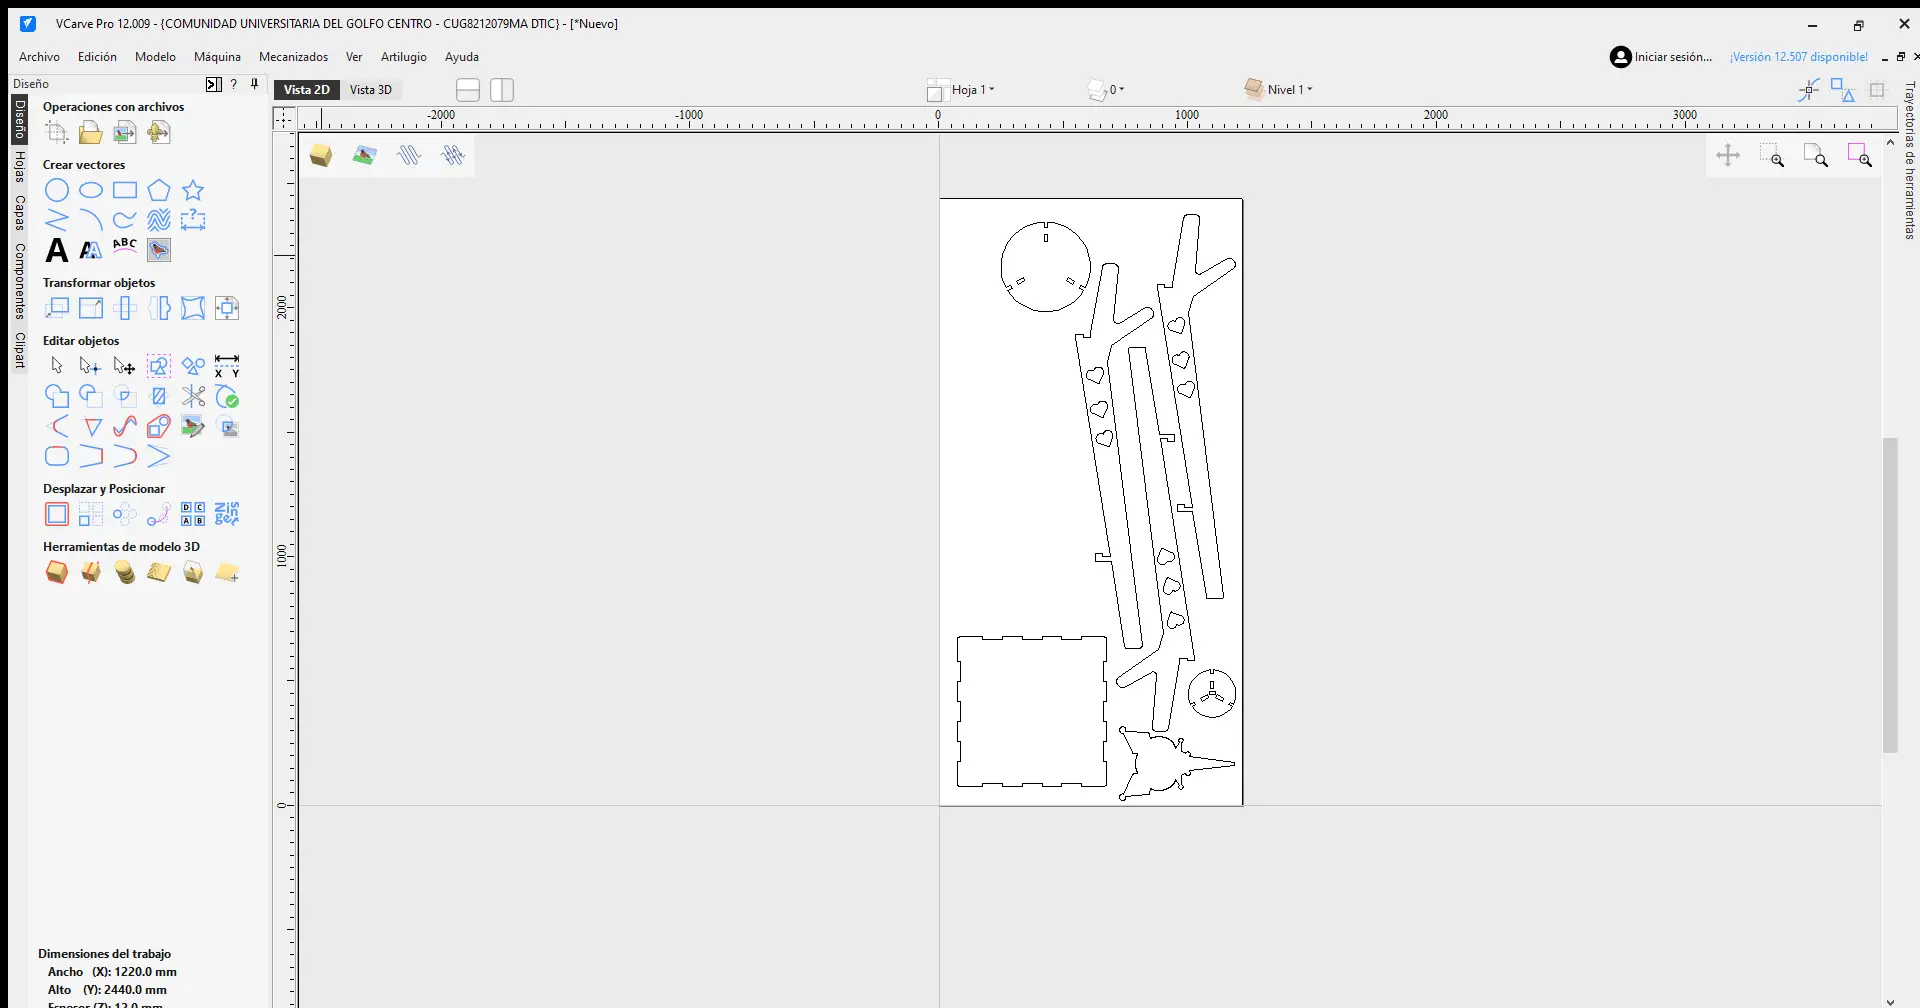Viewport: 1920px width, 1008px height.
Task: Create a new file from the file operations
Action: pyautogui.click(x=57, y=132)
